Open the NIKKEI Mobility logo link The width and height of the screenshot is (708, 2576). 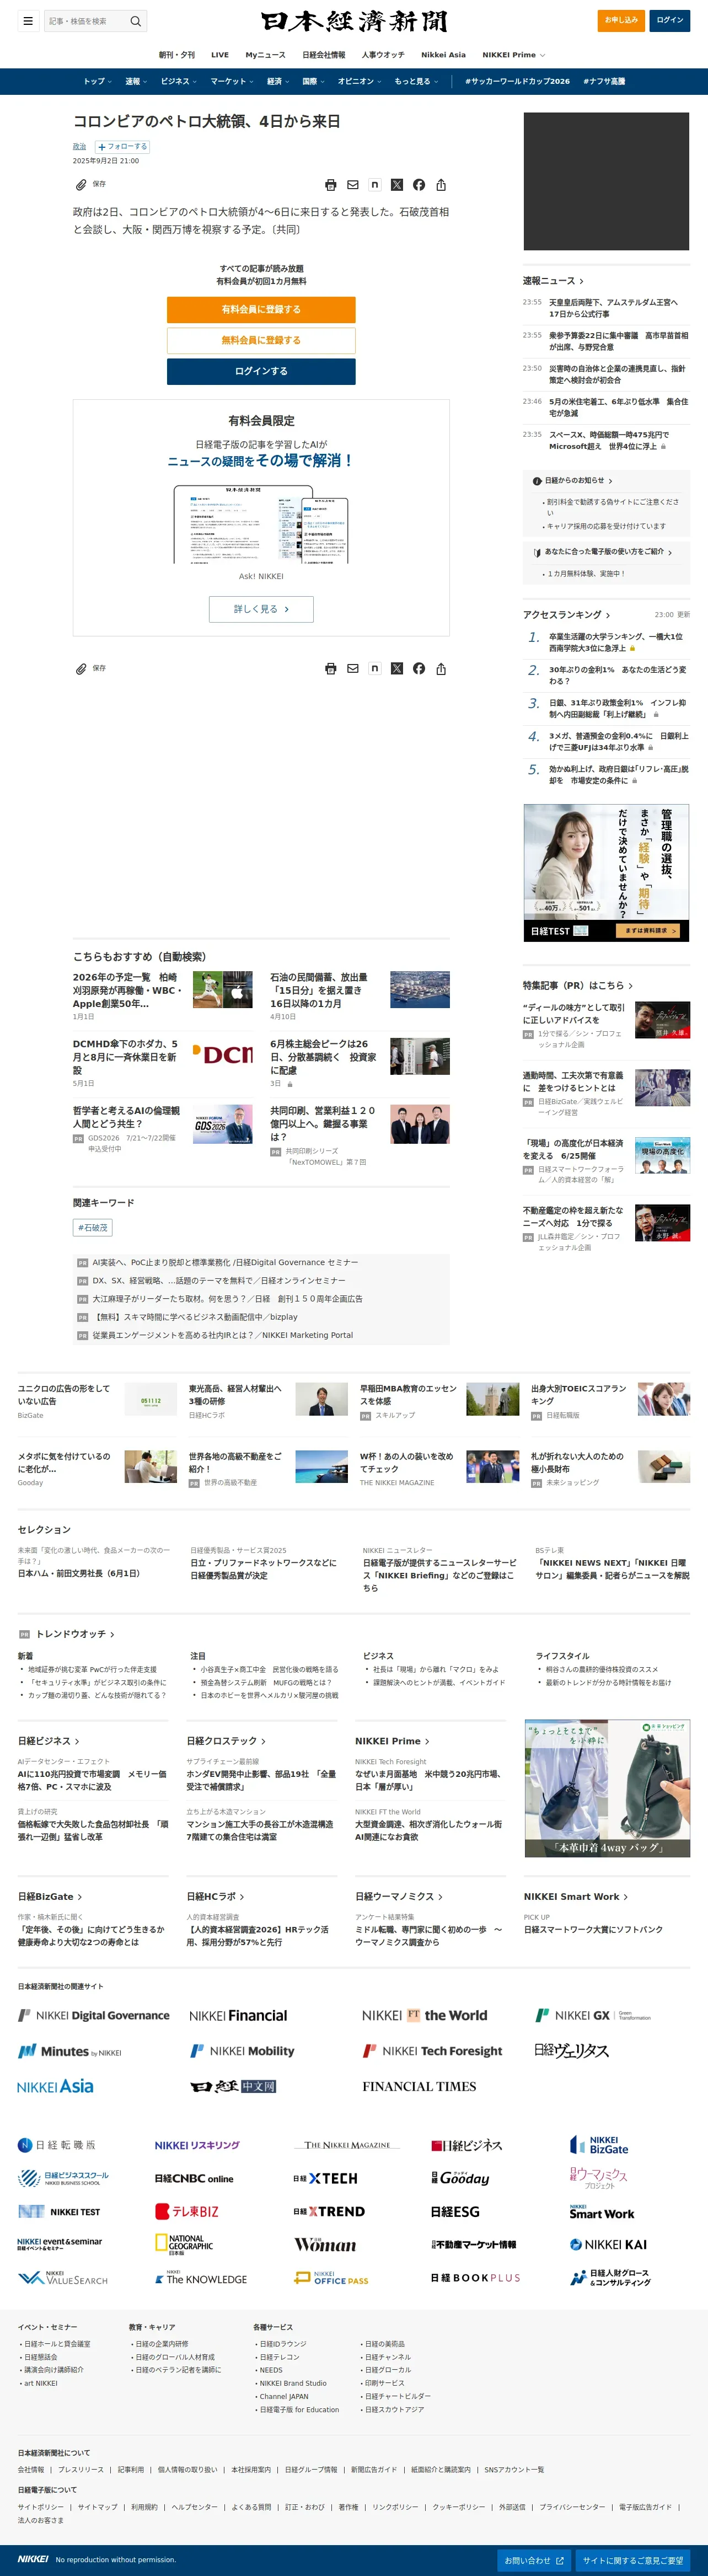pos(242,2051)
